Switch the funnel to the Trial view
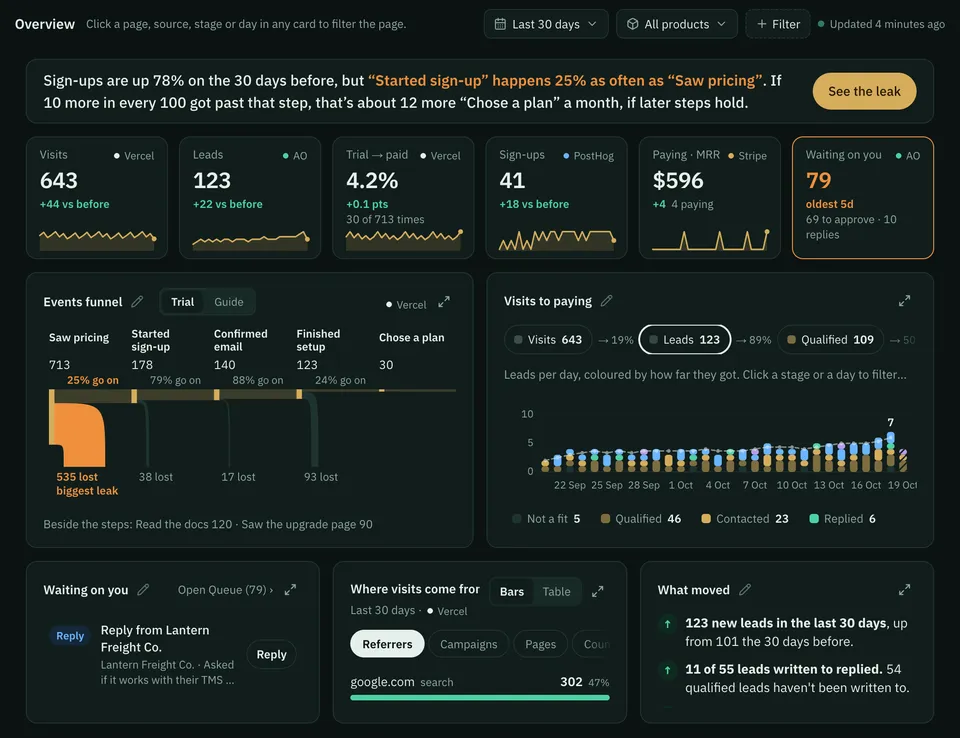The image size is (960, 738). pos(182,301)
